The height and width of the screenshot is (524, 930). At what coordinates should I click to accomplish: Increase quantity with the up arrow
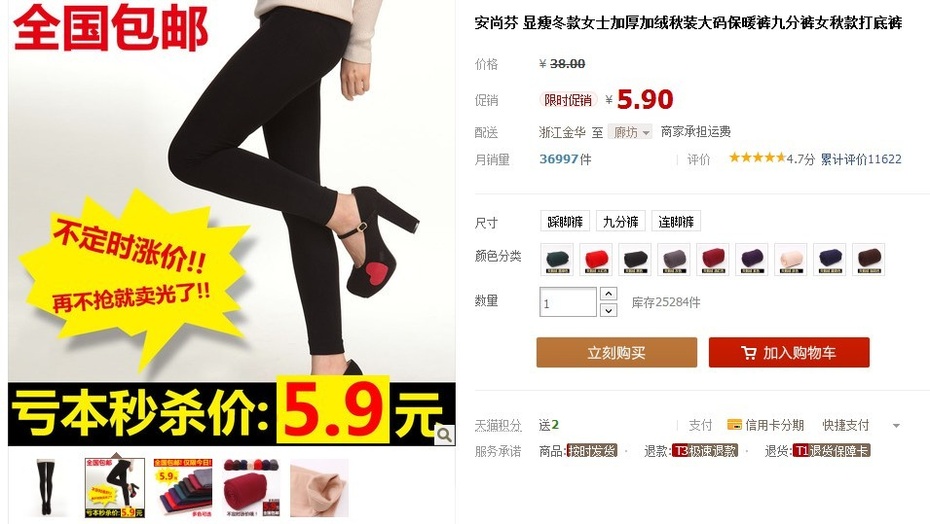pyautogui.click(x=609, y=293)
